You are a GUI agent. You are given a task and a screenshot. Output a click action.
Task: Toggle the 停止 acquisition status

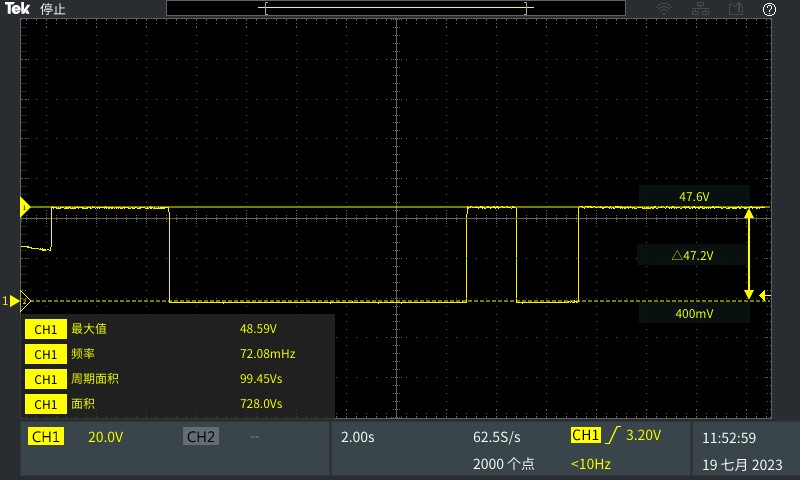[x=53, y=9]
